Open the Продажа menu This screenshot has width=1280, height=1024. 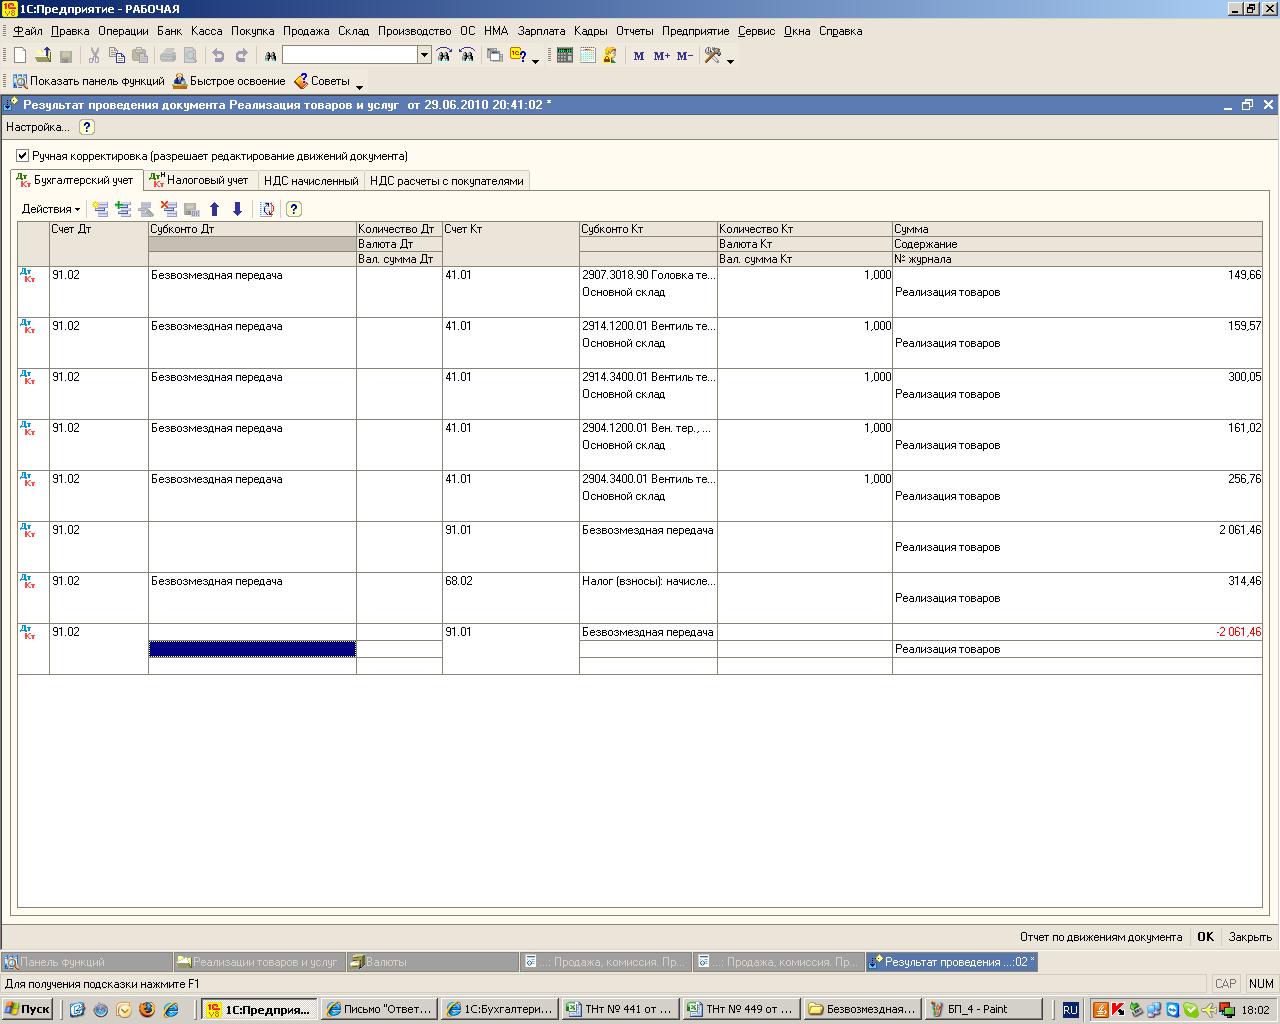tap(305, 31)
